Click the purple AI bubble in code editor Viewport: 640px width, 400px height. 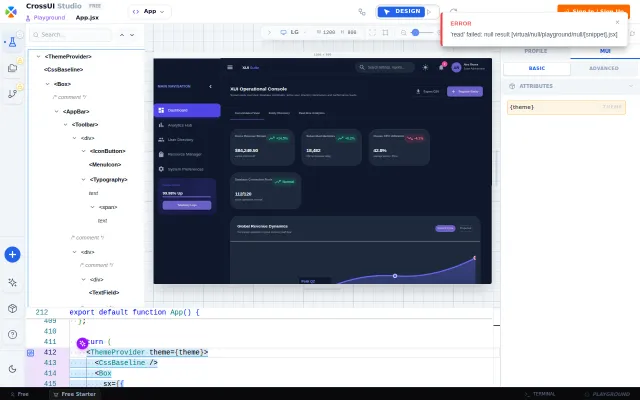(x=82, y=343)
